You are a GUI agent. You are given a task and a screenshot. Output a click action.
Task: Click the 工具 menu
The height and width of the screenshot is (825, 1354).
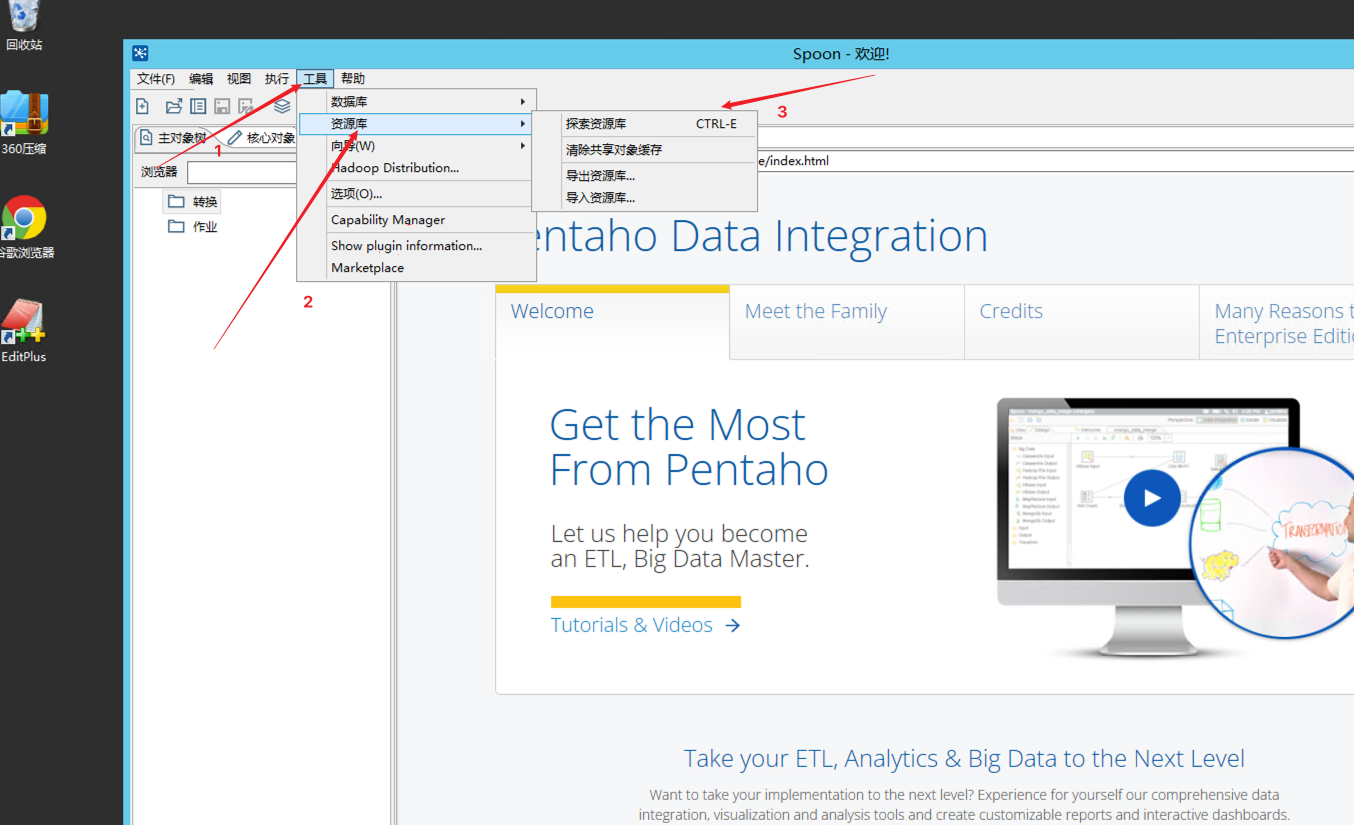coord(315,79)
